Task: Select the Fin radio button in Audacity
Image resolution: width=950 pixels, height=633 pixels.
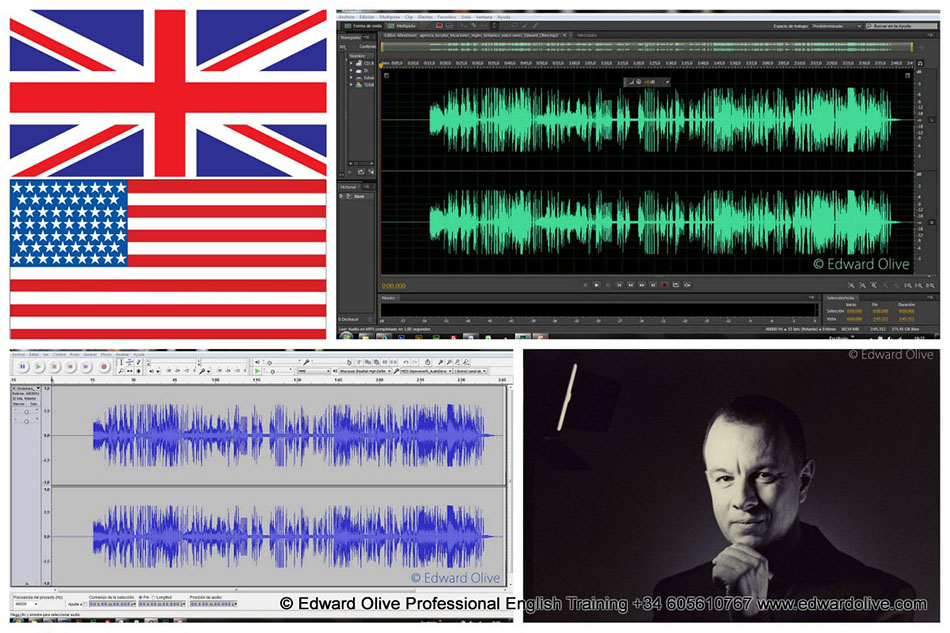Action: click(x=141, y=597)
